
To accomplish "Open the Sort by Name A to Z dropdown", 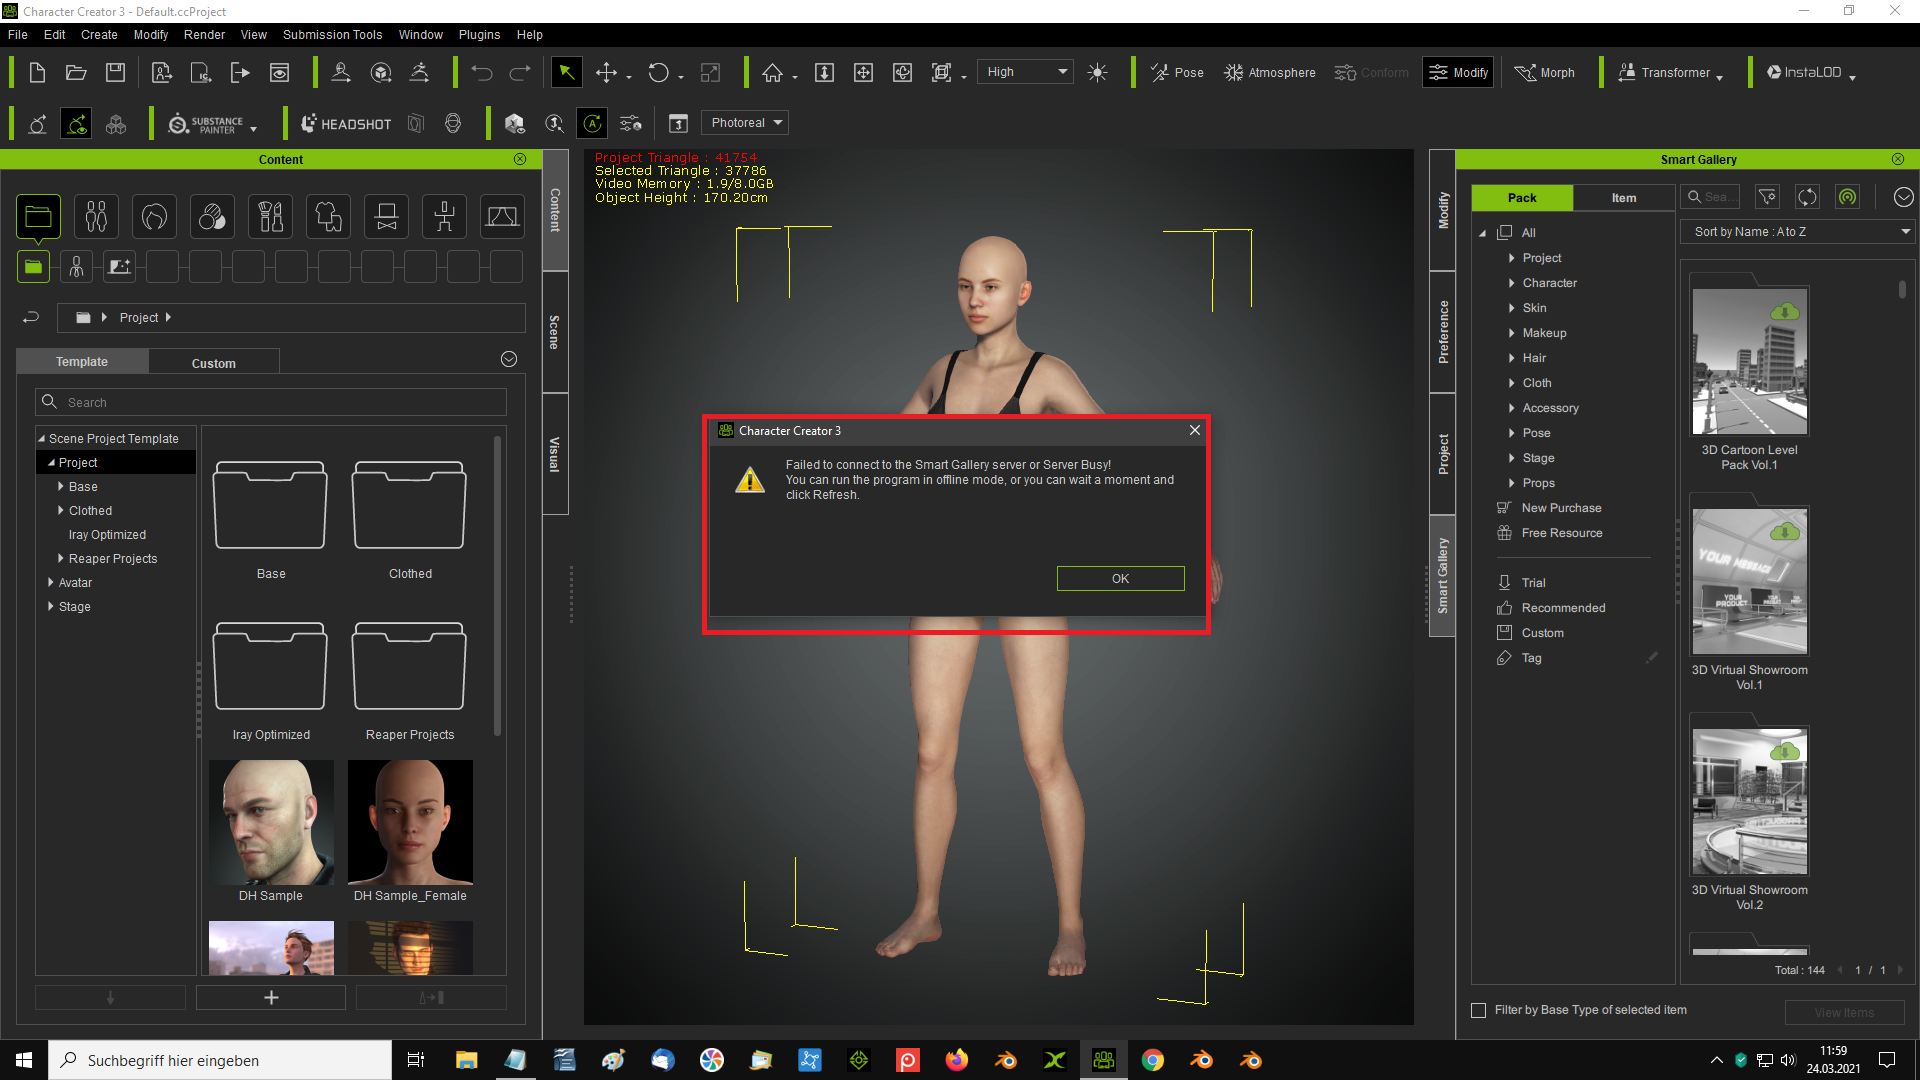I will pyautogui.click(x=1798, y=231).
